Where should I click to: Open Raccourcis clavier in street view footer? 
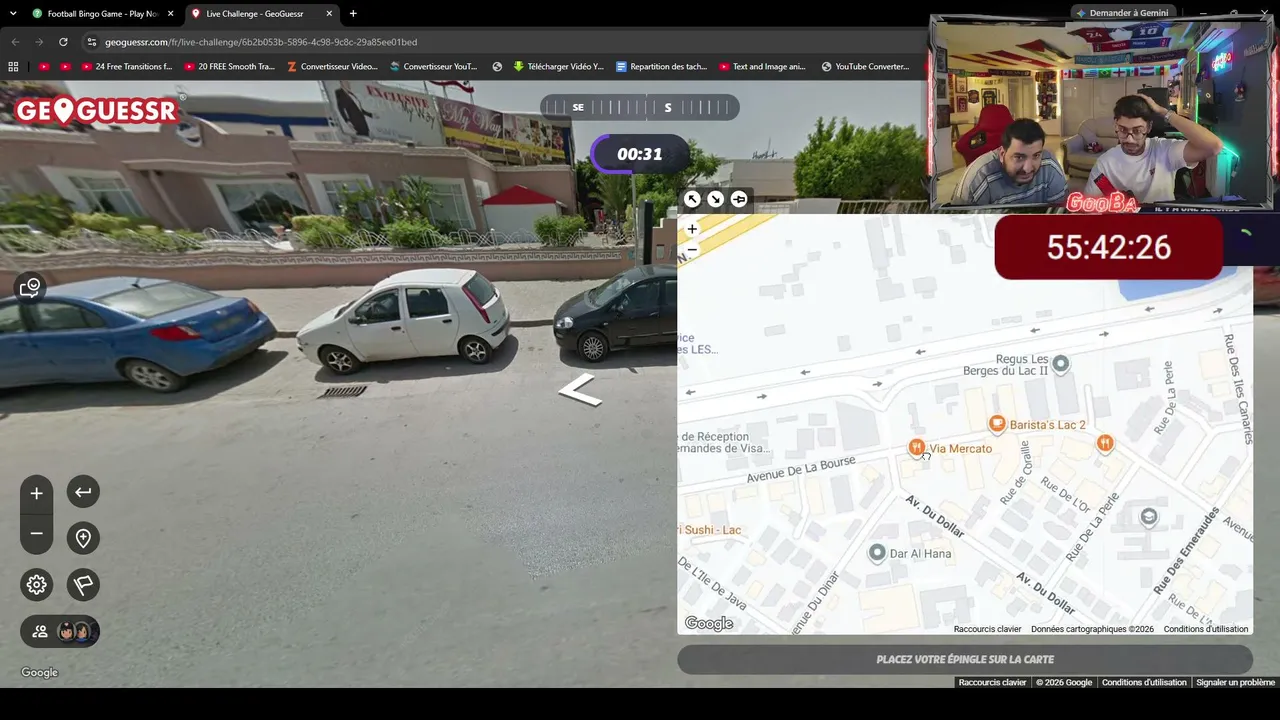pyautogui.click(x=992, y=682)
